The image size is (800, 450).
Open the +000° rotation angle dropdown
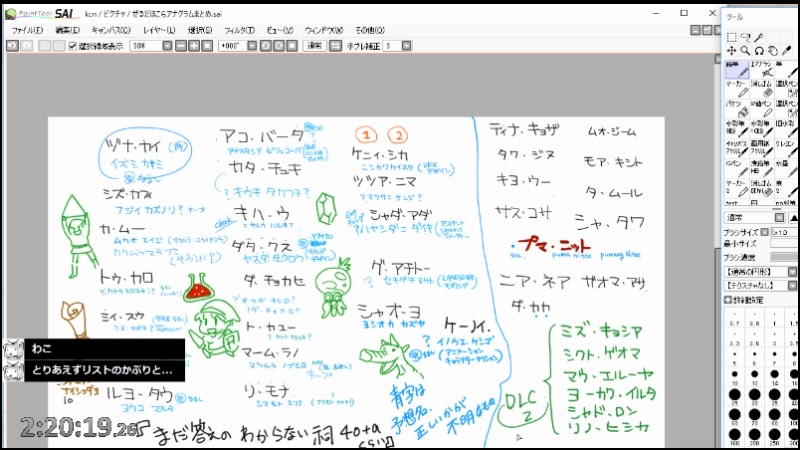(252, 46)
